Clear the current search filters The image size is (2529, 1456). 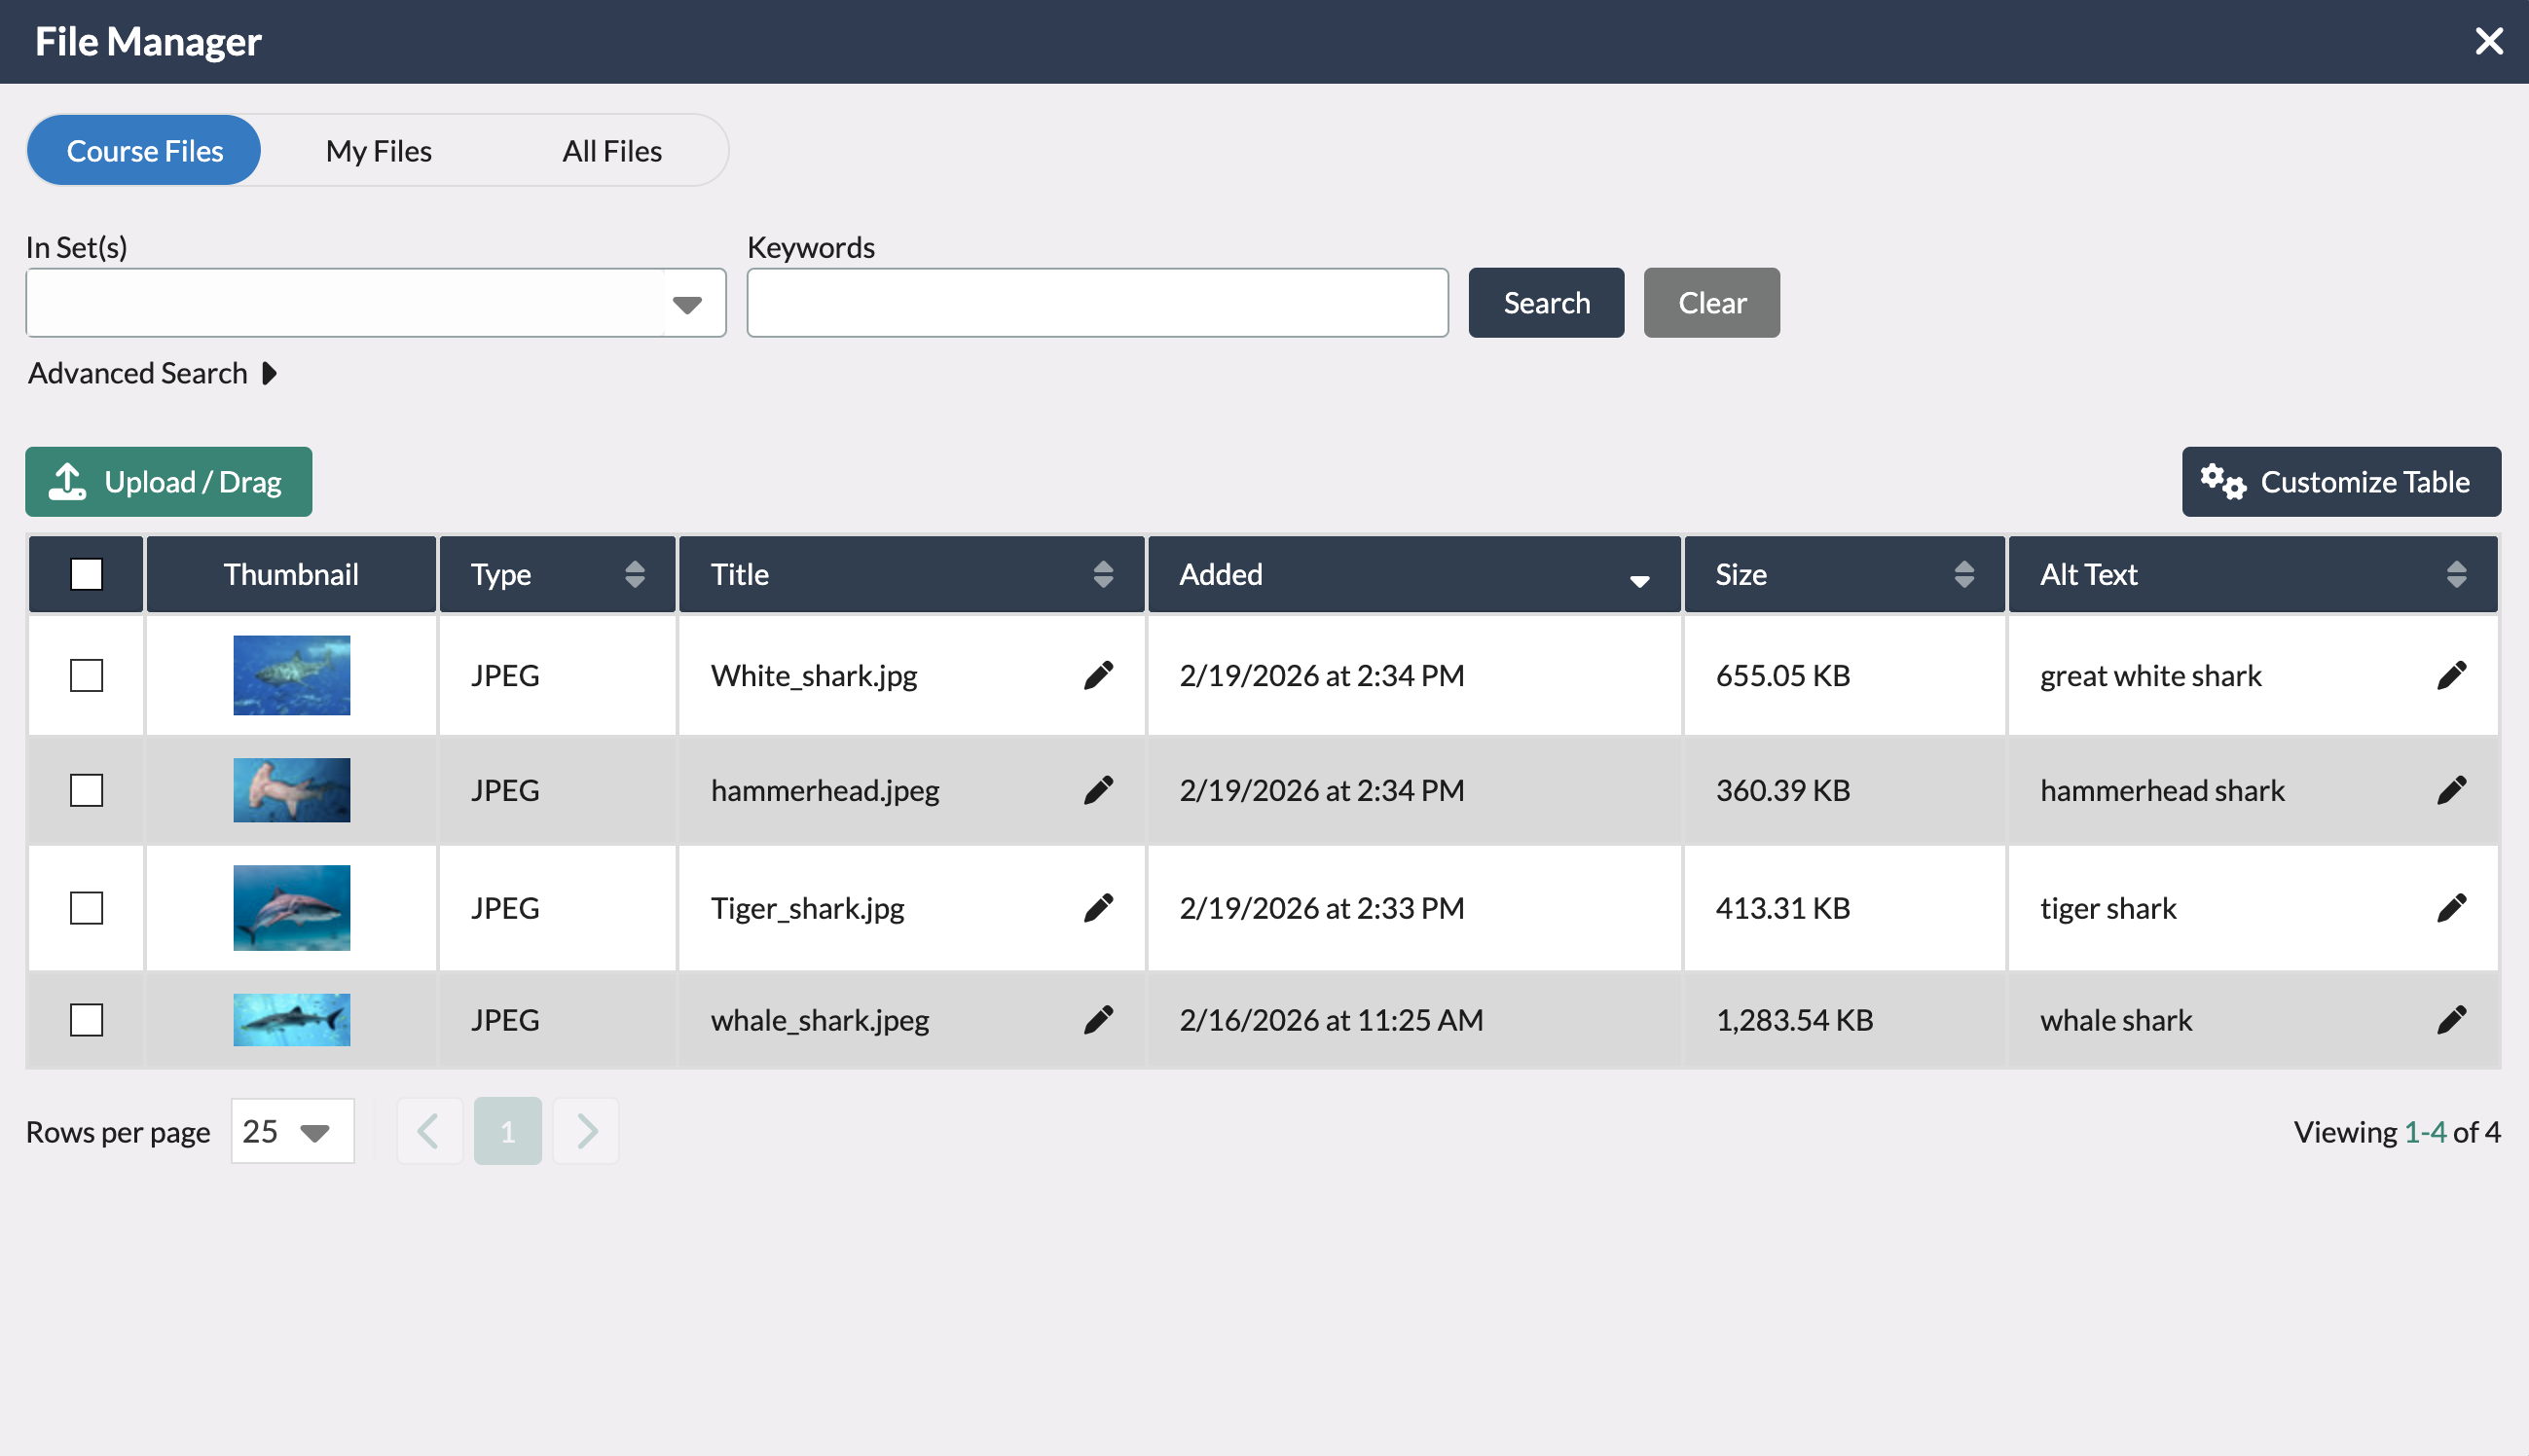click(x=1710, y=302)
